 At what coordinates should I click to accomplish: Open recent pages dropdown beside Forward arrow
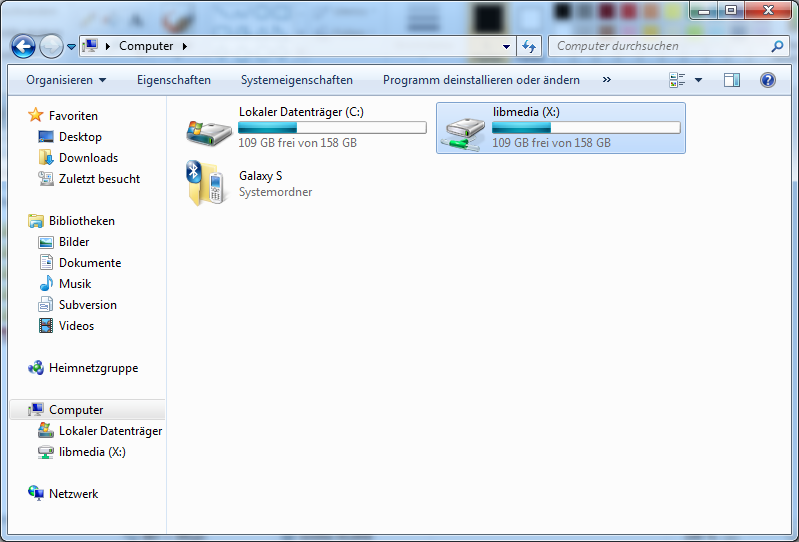pyautogui.click(x=72, y=47)
